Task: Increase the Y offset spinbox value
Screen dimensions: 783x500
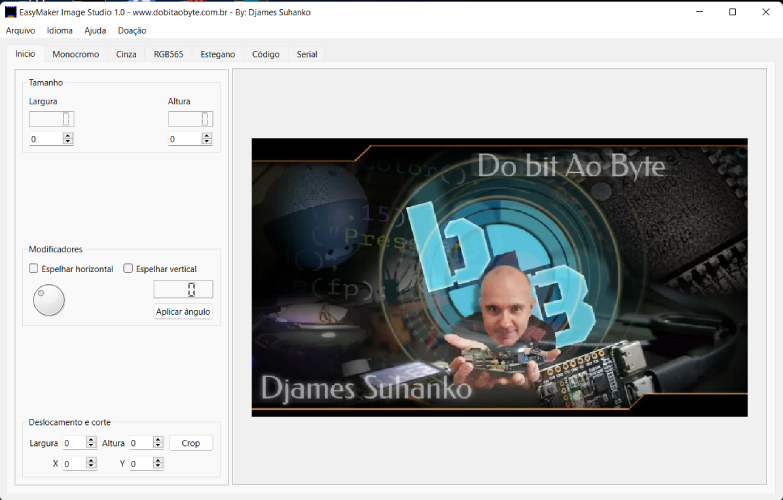Action: 158,460
